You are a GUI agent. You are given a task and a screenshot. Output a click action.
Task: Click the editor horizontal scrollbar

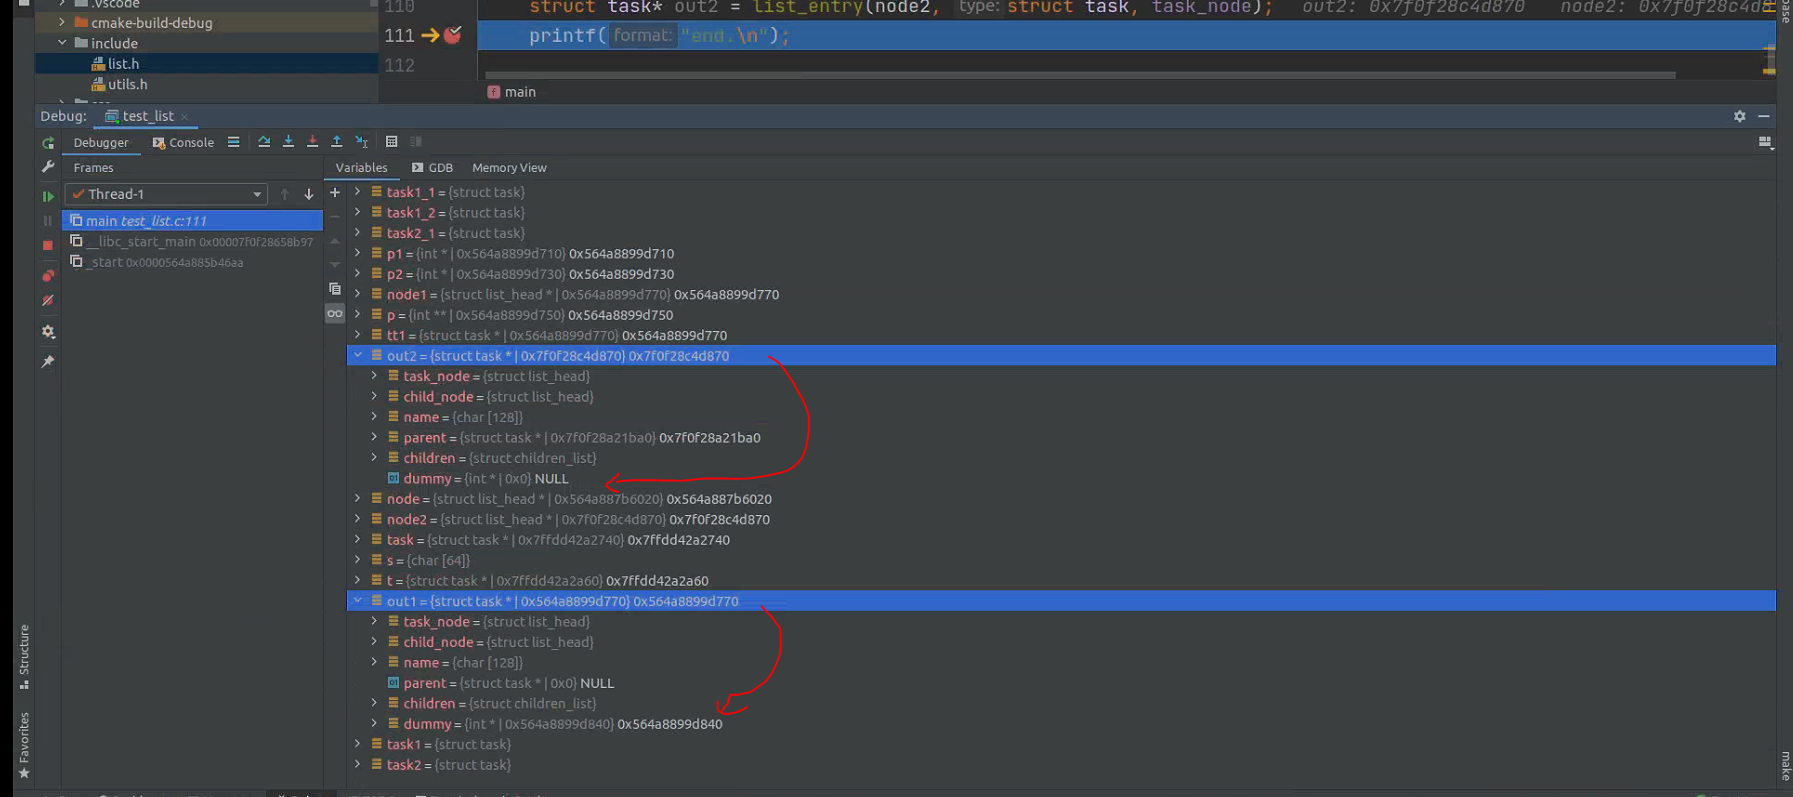(x=1080, y=74)
